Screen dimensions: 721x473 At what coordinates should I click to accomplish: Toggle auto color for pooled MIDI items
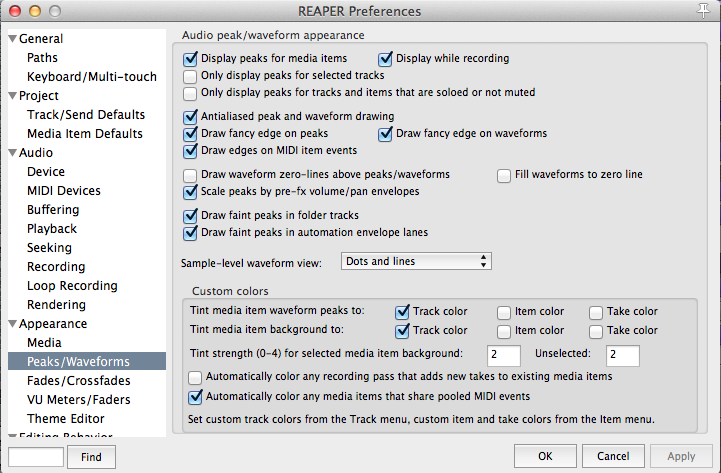pos(195,397)
